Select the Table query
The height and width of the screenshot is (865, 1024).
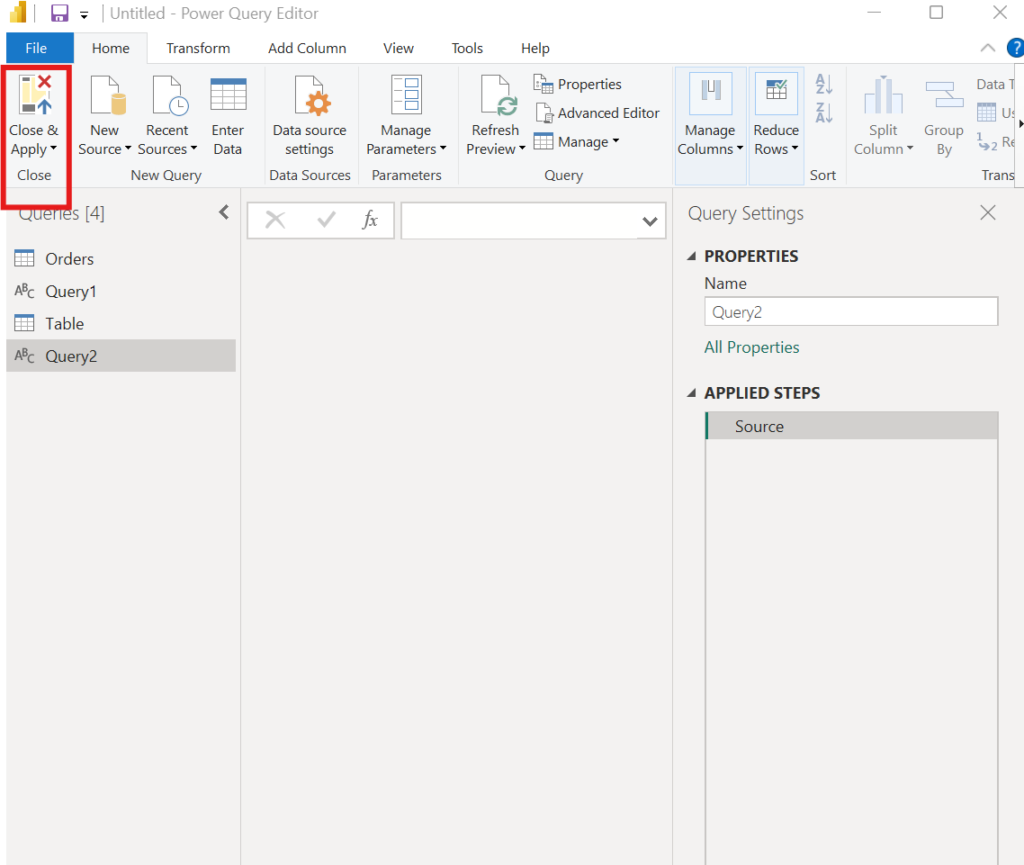[121, 324]
